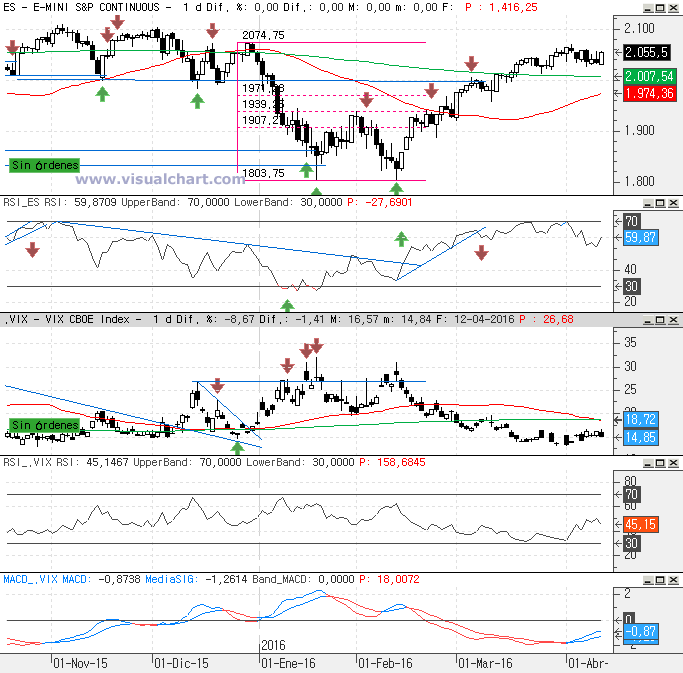Maximize the MACD_.VIX indicator panel
The image size is (683, 673).
pyautogui.click(x=660, y=580)
